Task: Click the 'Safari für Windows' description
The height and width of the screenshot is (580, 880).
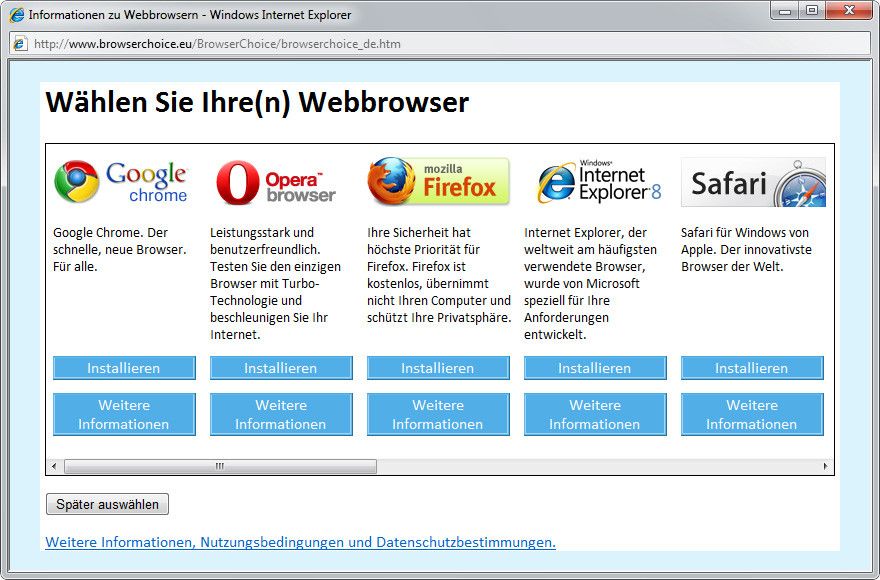Action: (746, 249)
